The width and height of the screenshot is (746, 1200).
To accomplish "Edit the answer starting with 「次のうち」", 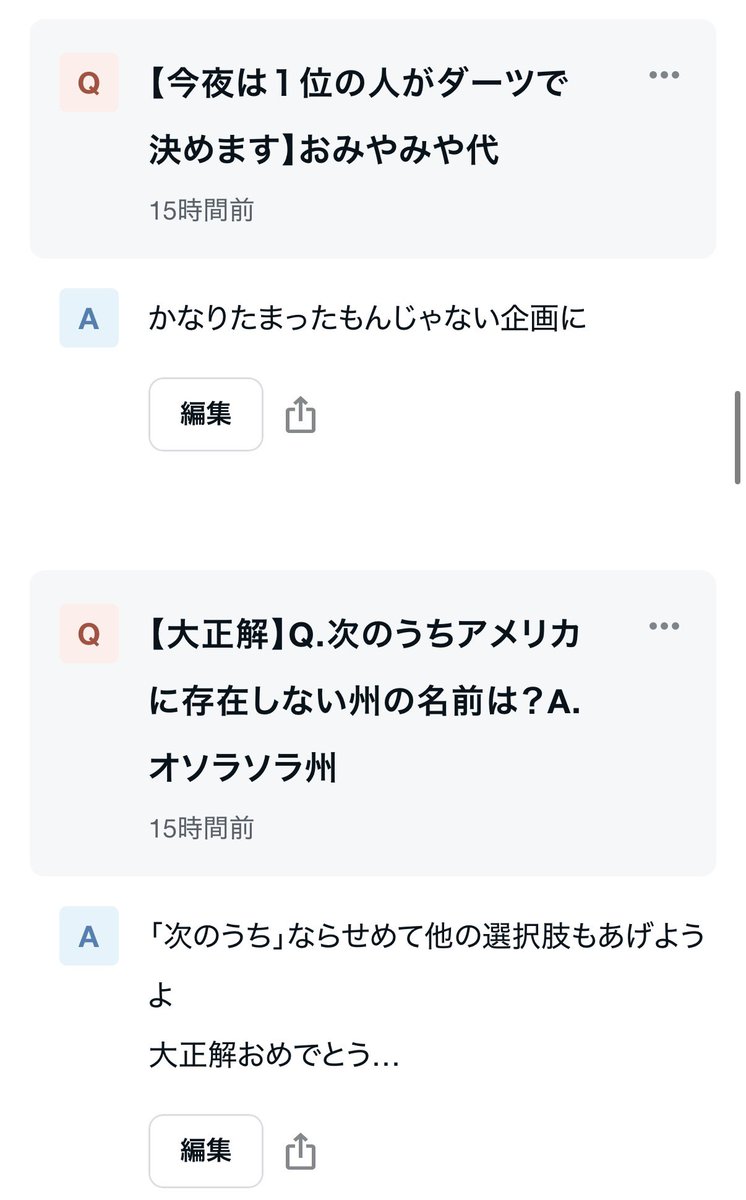I will click(206, 1151).
